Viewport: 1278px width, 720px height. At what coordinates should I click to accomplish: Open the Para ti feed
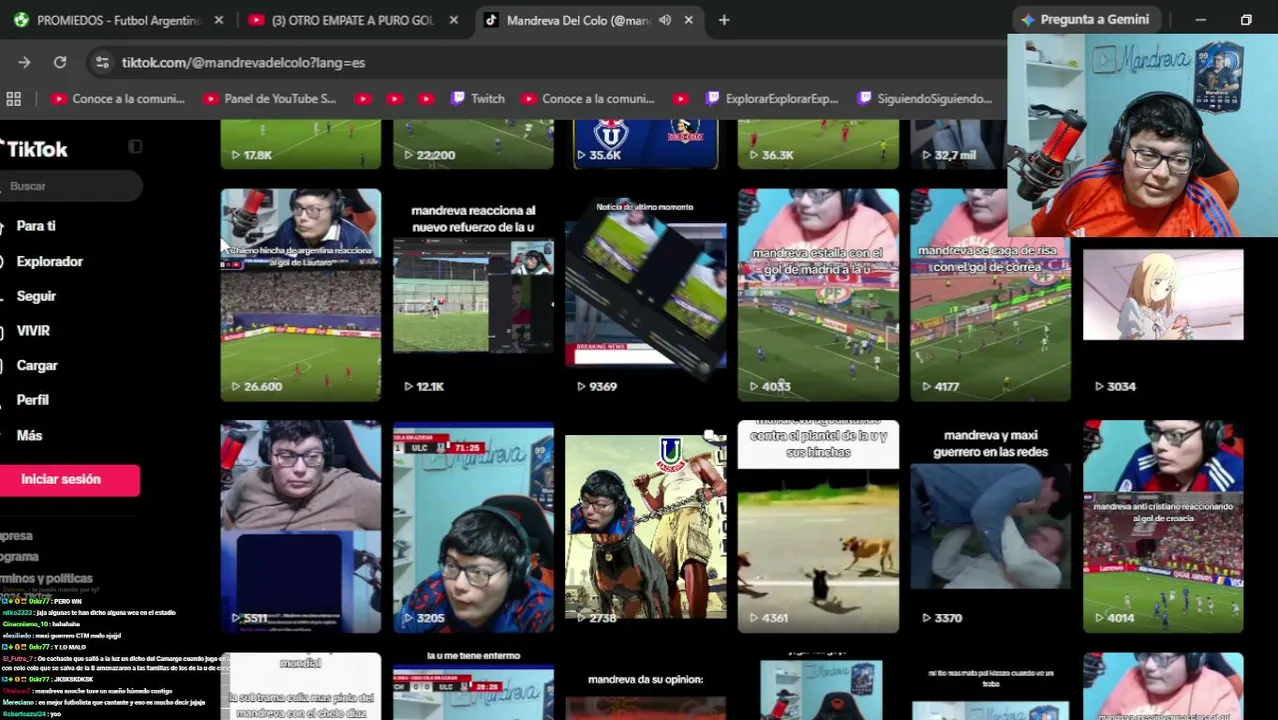36,226
